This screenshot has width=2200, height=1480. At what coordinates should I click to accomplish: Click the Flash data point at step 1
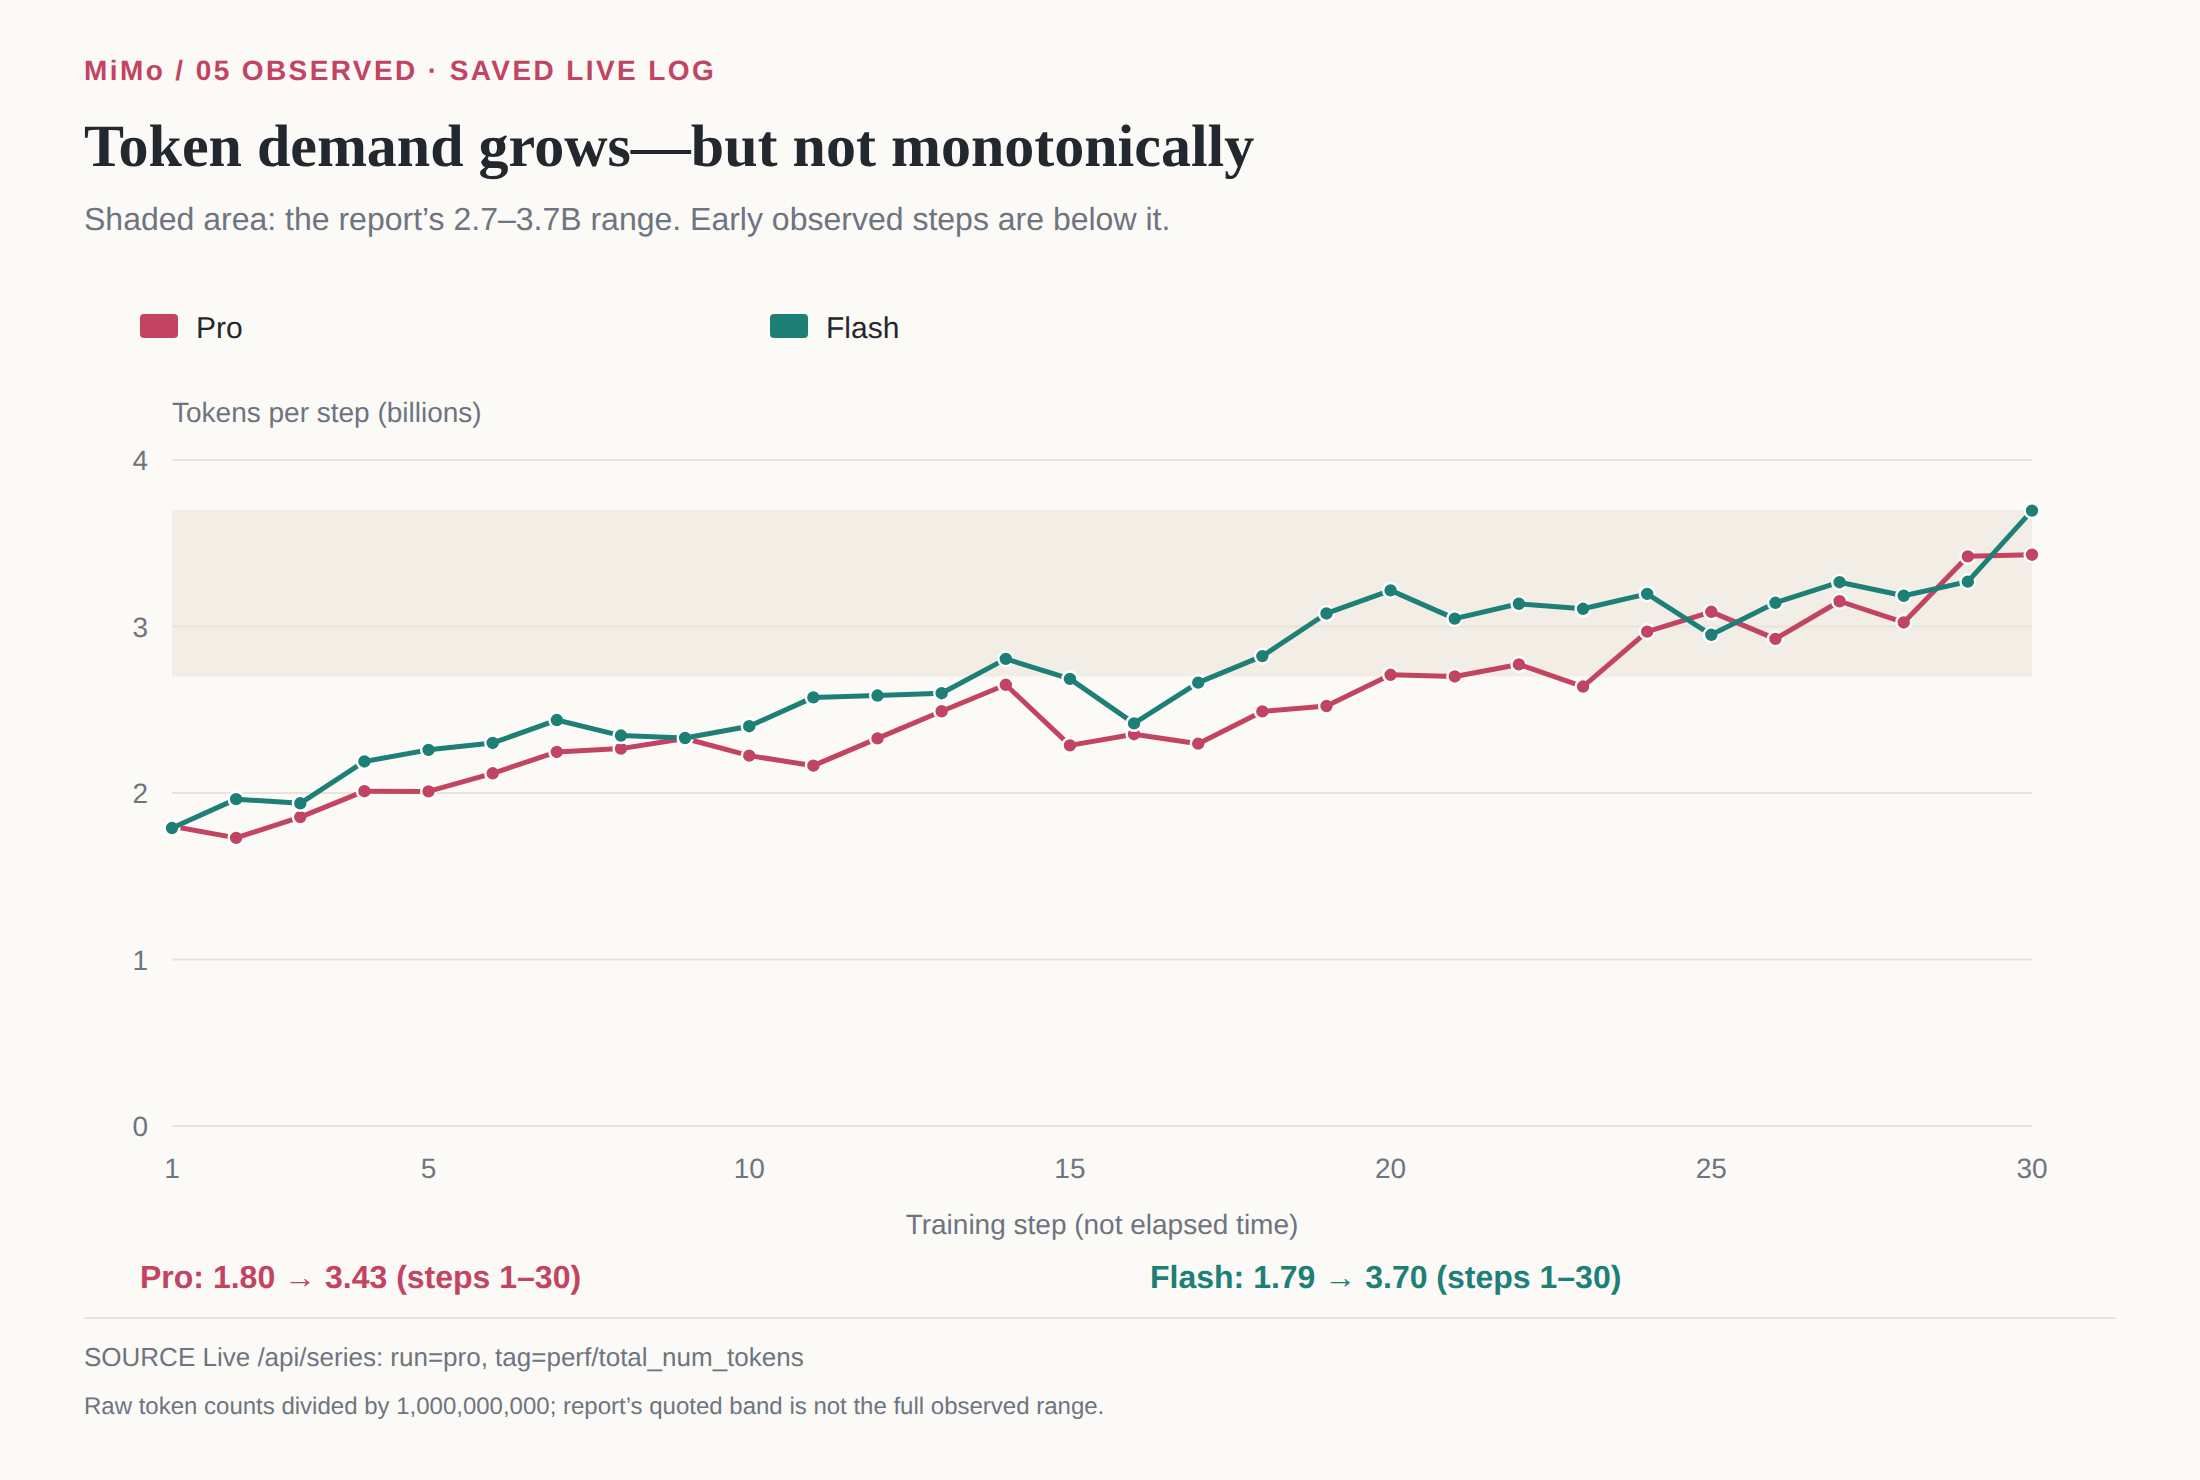pyautogui.click(x=172, y=828)
